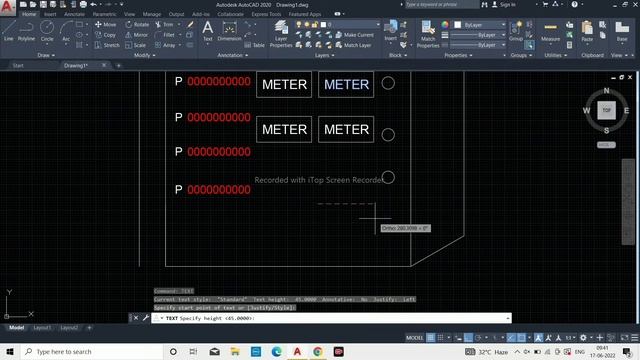Toggle annotation objects visibility in status bar
The height and width of the screenshot is (360, 640).
tap(539, 338)
